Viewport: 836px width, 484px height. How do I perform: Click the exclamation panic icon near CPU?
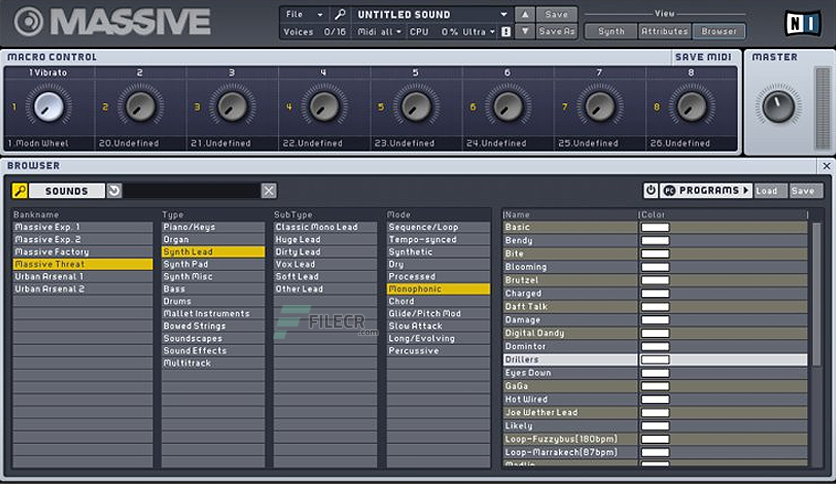tap(506, 32)
